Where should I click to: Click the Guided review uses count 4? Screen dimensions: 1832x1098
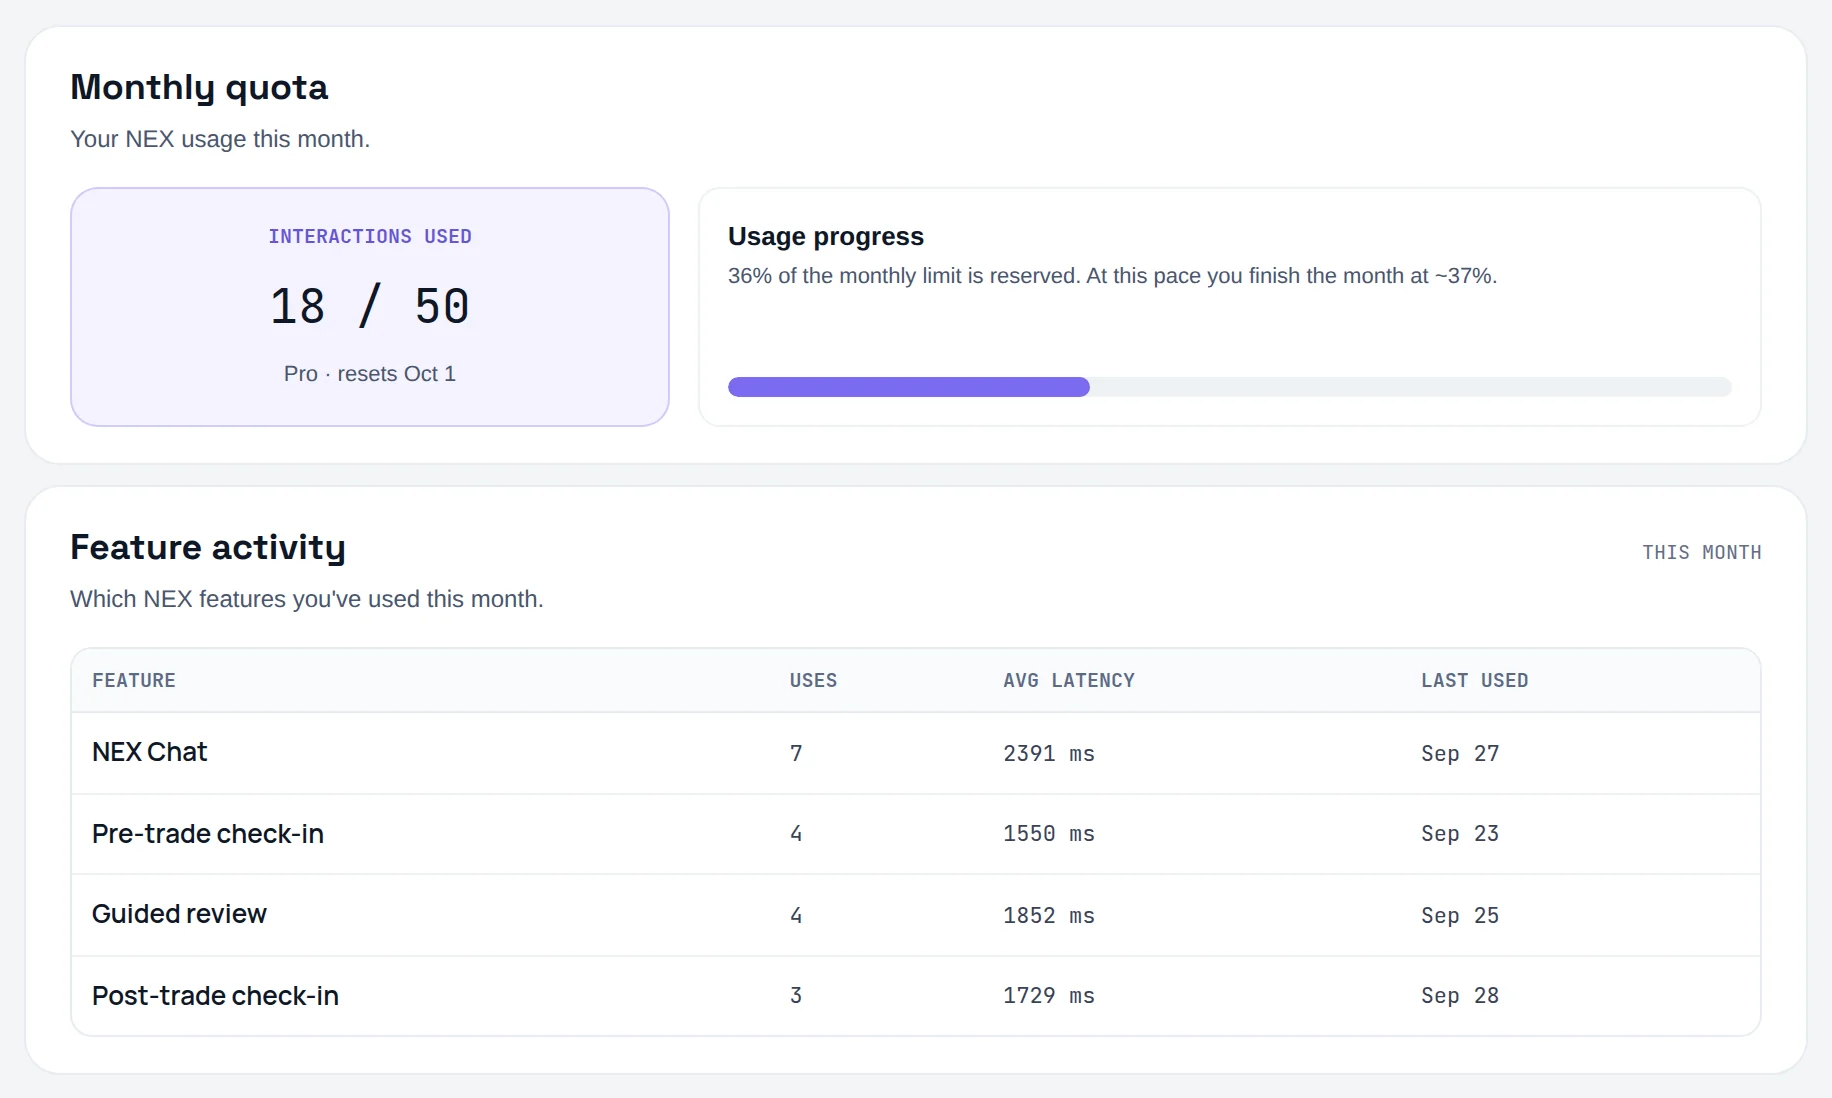(796, 916)
